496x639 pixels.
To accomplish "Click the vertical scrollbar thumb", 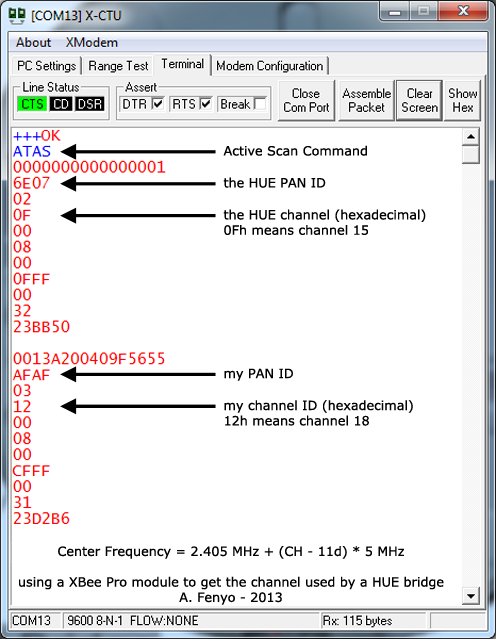I will tap(471, 154).
